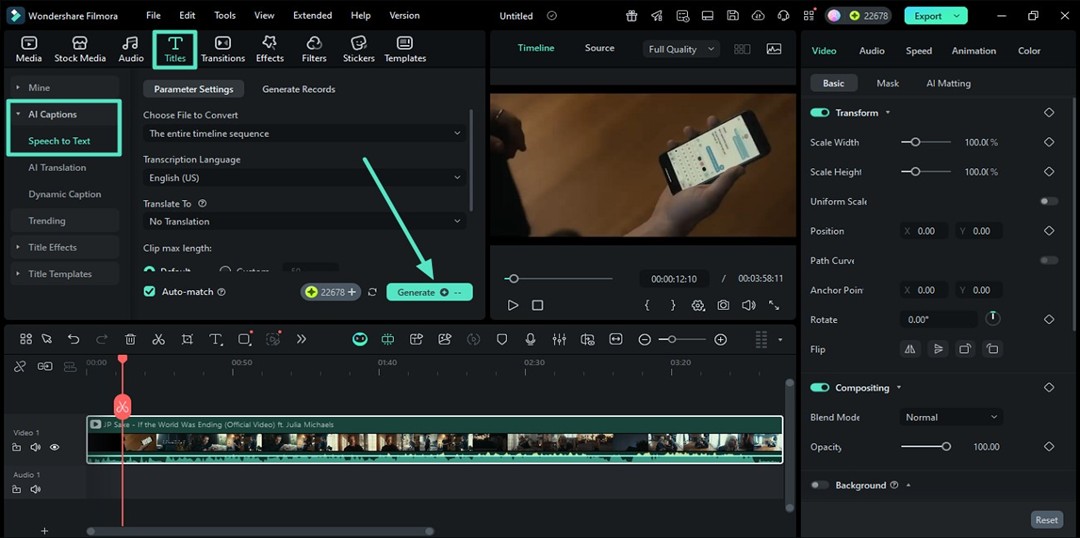1080x538 pixels.
Task: Disable the Transform toggle
Action: point(820,113)
